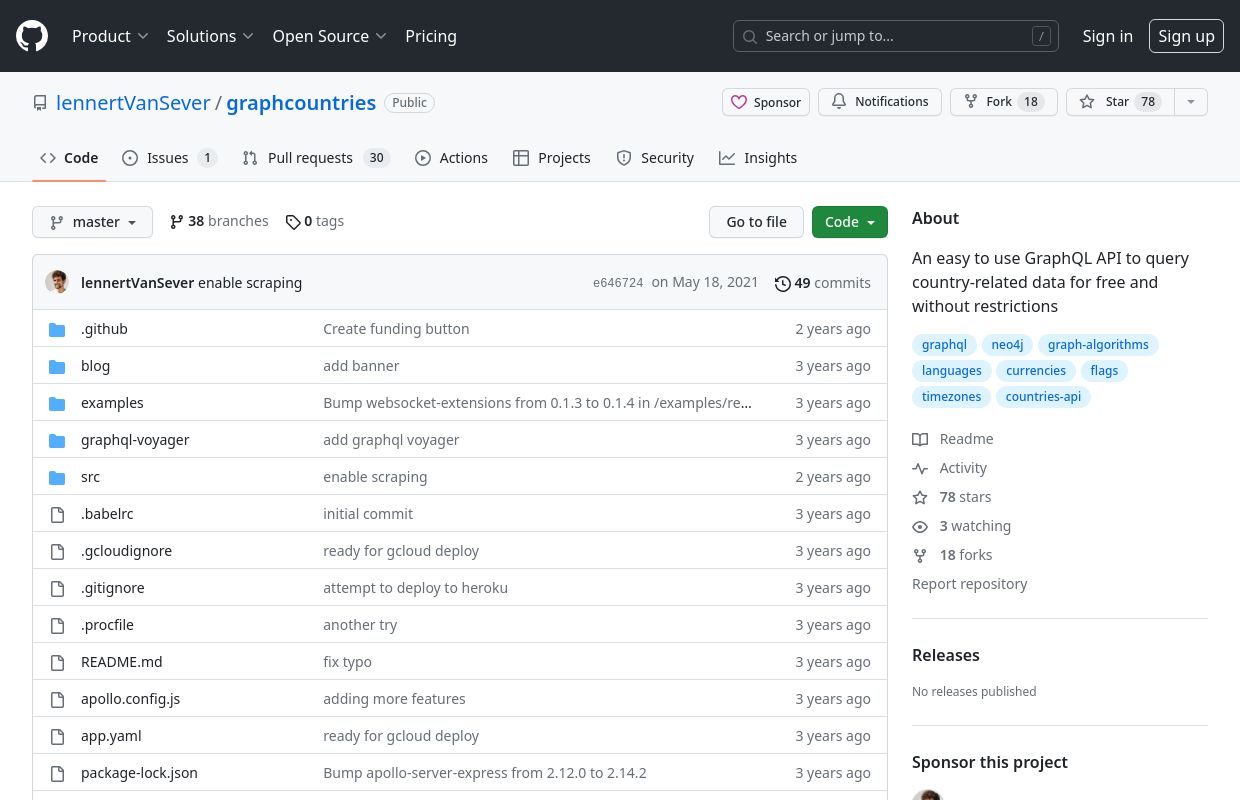The width and height of the screenshot is (1240, 800).
Task: Click the file icon for README.md
Action: [x=57, y=662]
